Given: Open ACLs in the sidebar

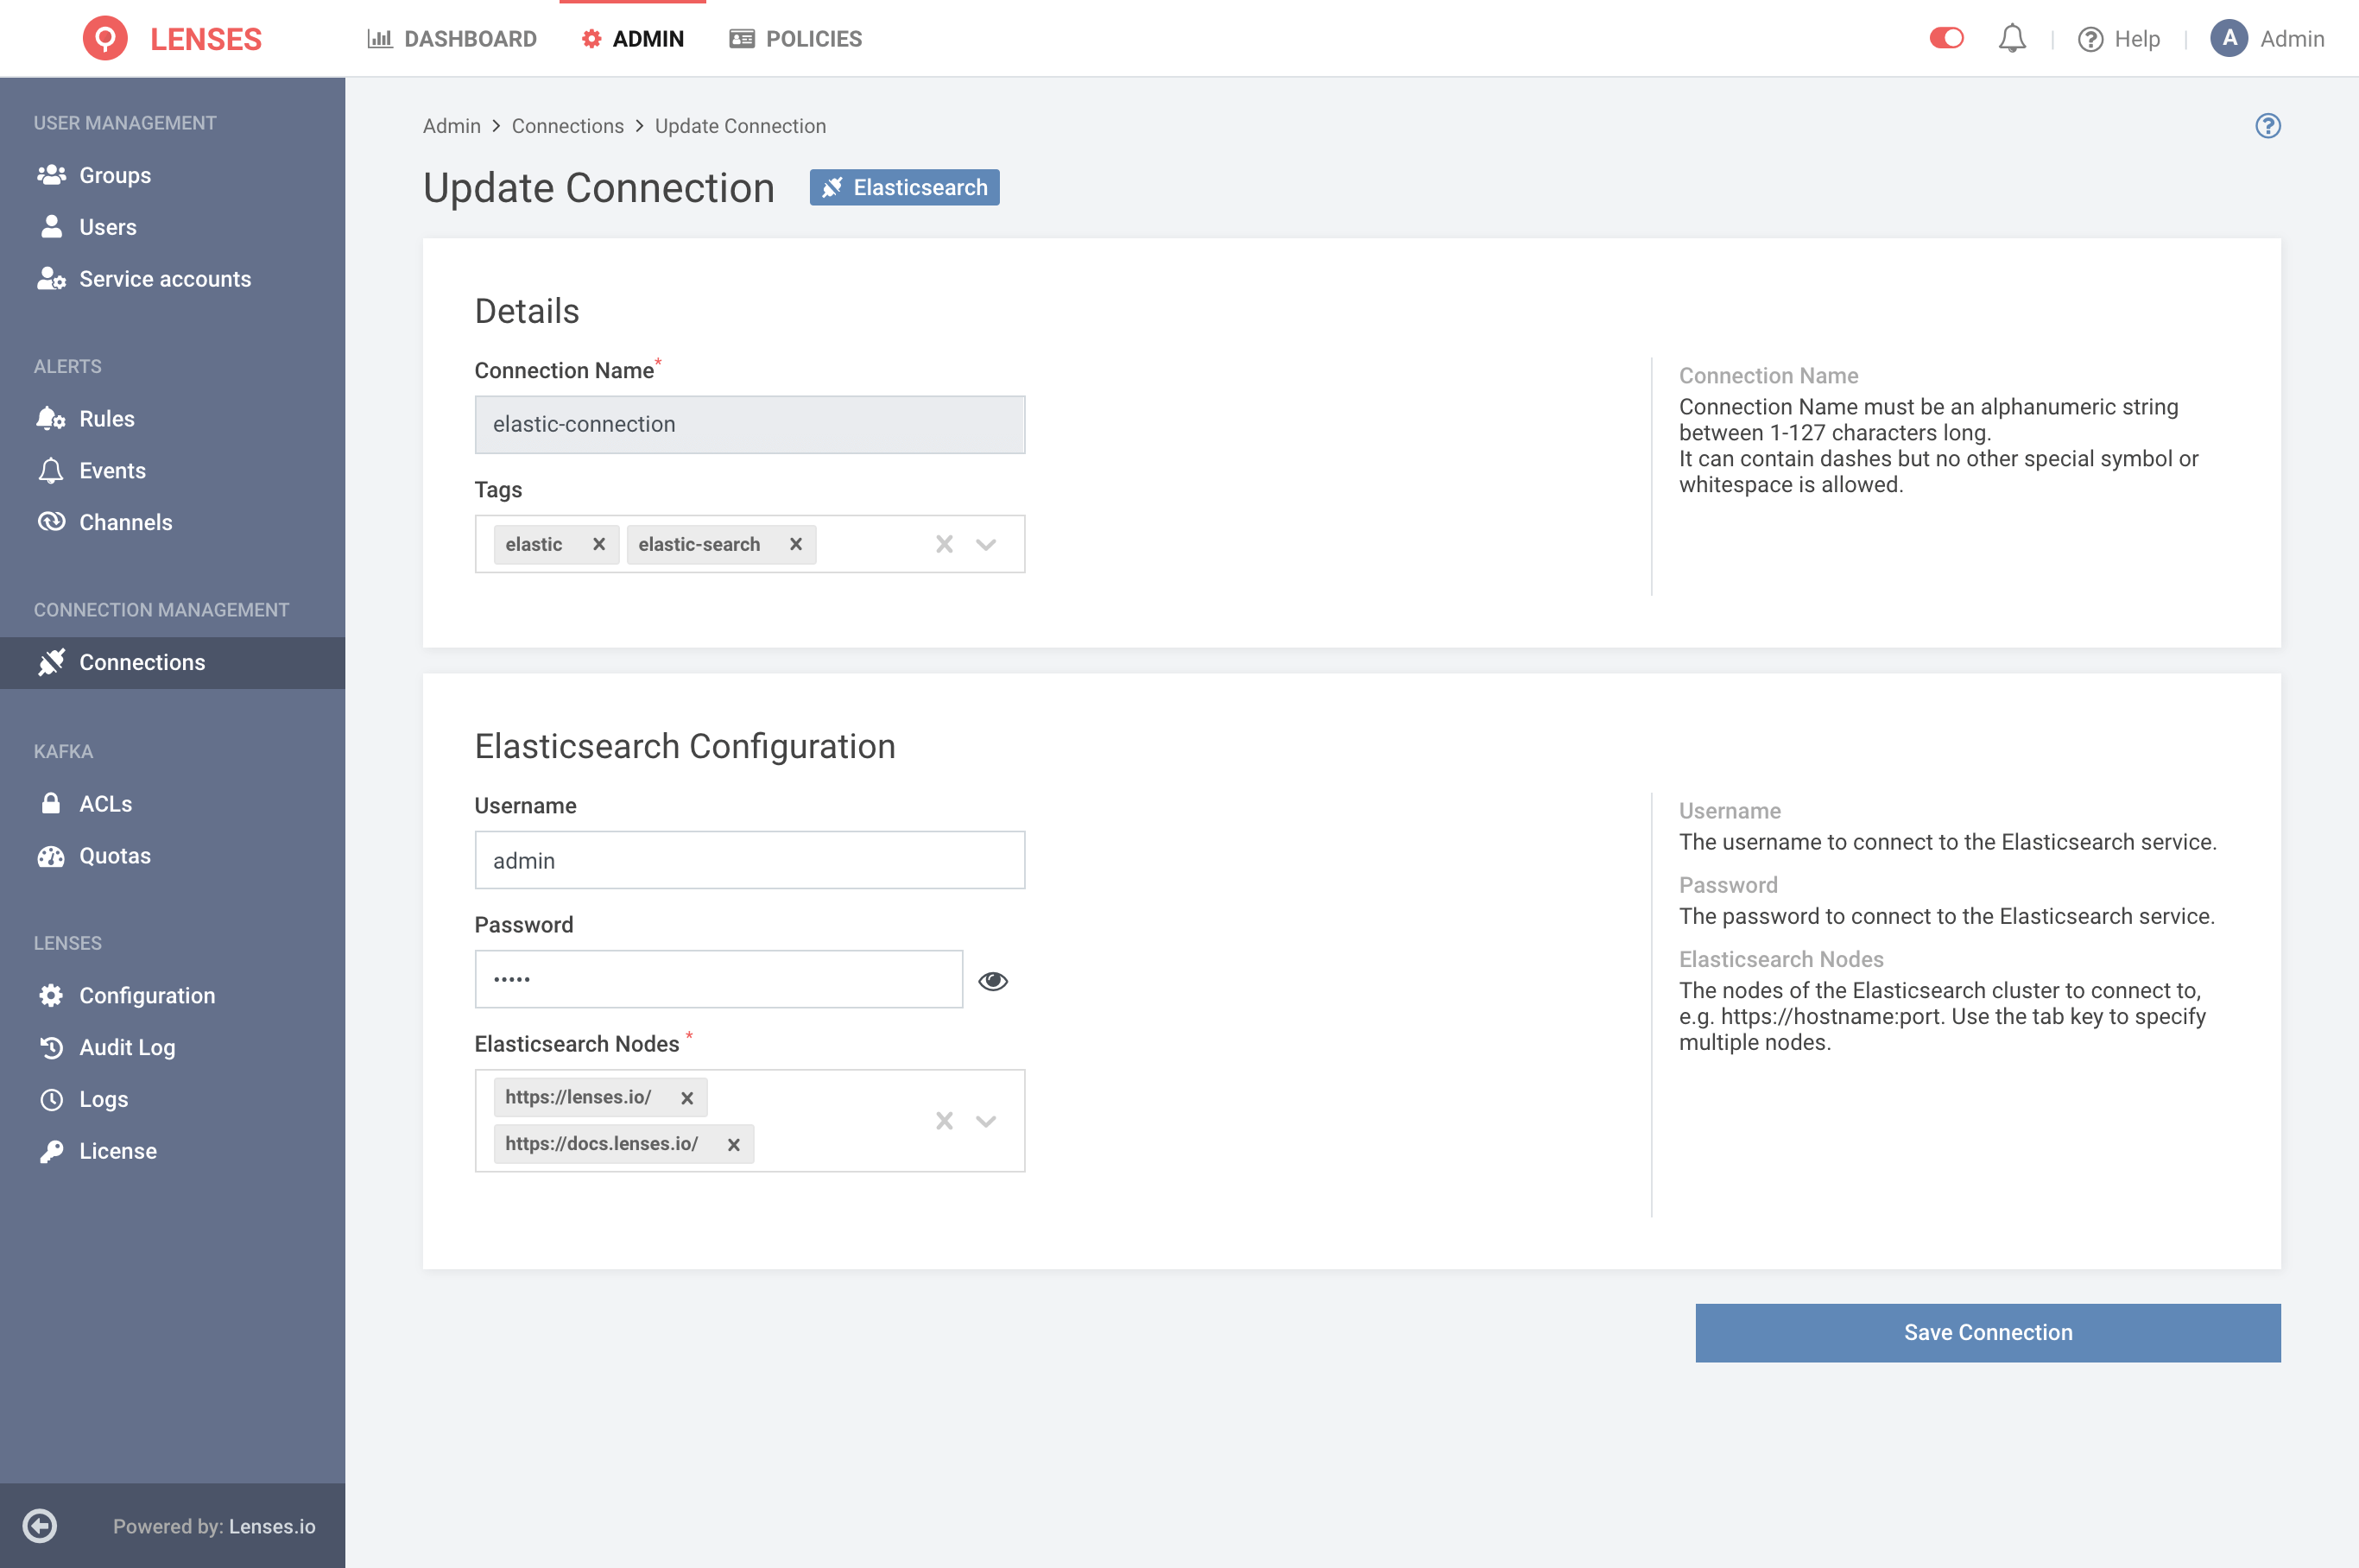Looking at the screenshot, I should 172,804.
